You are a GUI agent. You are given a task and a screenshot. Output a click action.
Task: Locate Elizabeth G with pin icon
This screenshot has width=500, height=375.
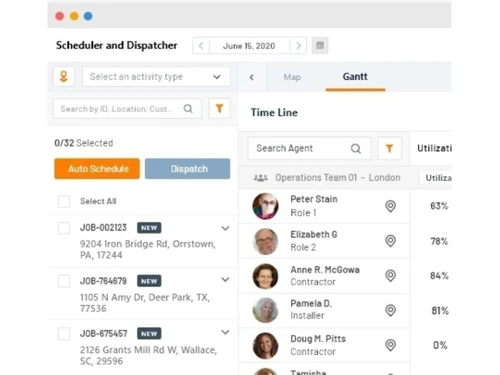(x=390, y=241)
